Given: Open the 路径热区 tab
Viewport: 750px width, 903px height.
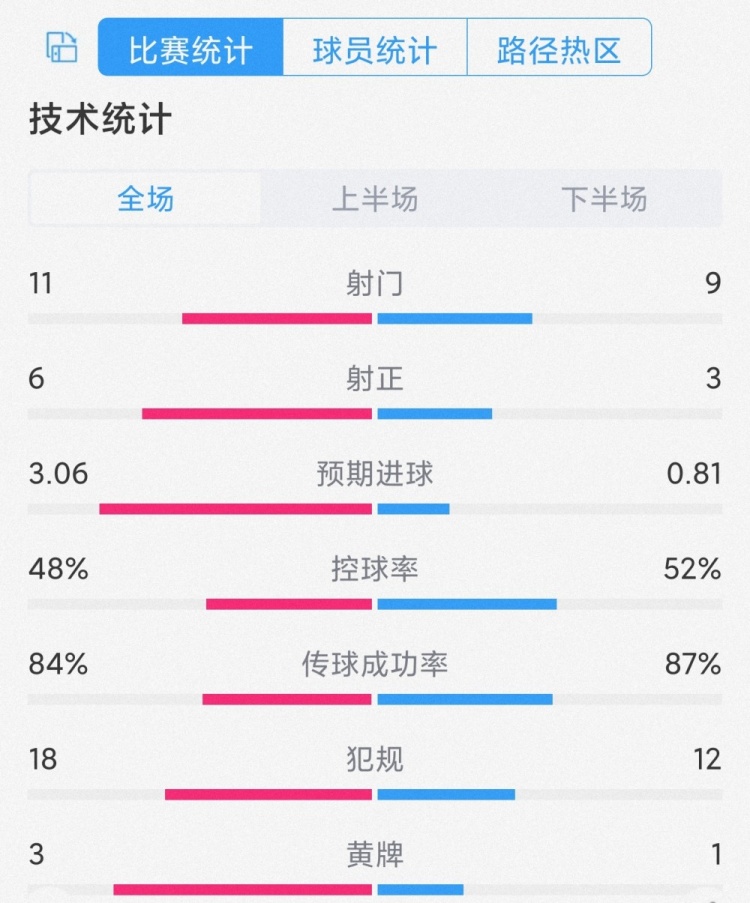Looking at the screenshot, I should [x=558, y=47].
